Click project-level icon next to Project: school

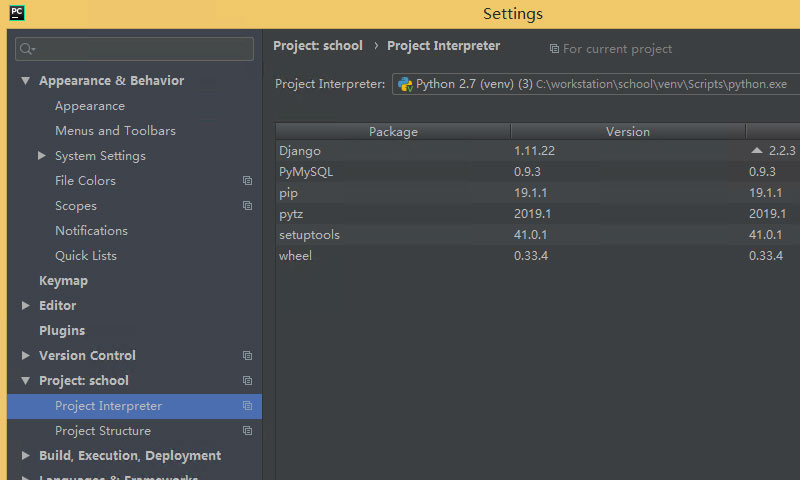247,381
